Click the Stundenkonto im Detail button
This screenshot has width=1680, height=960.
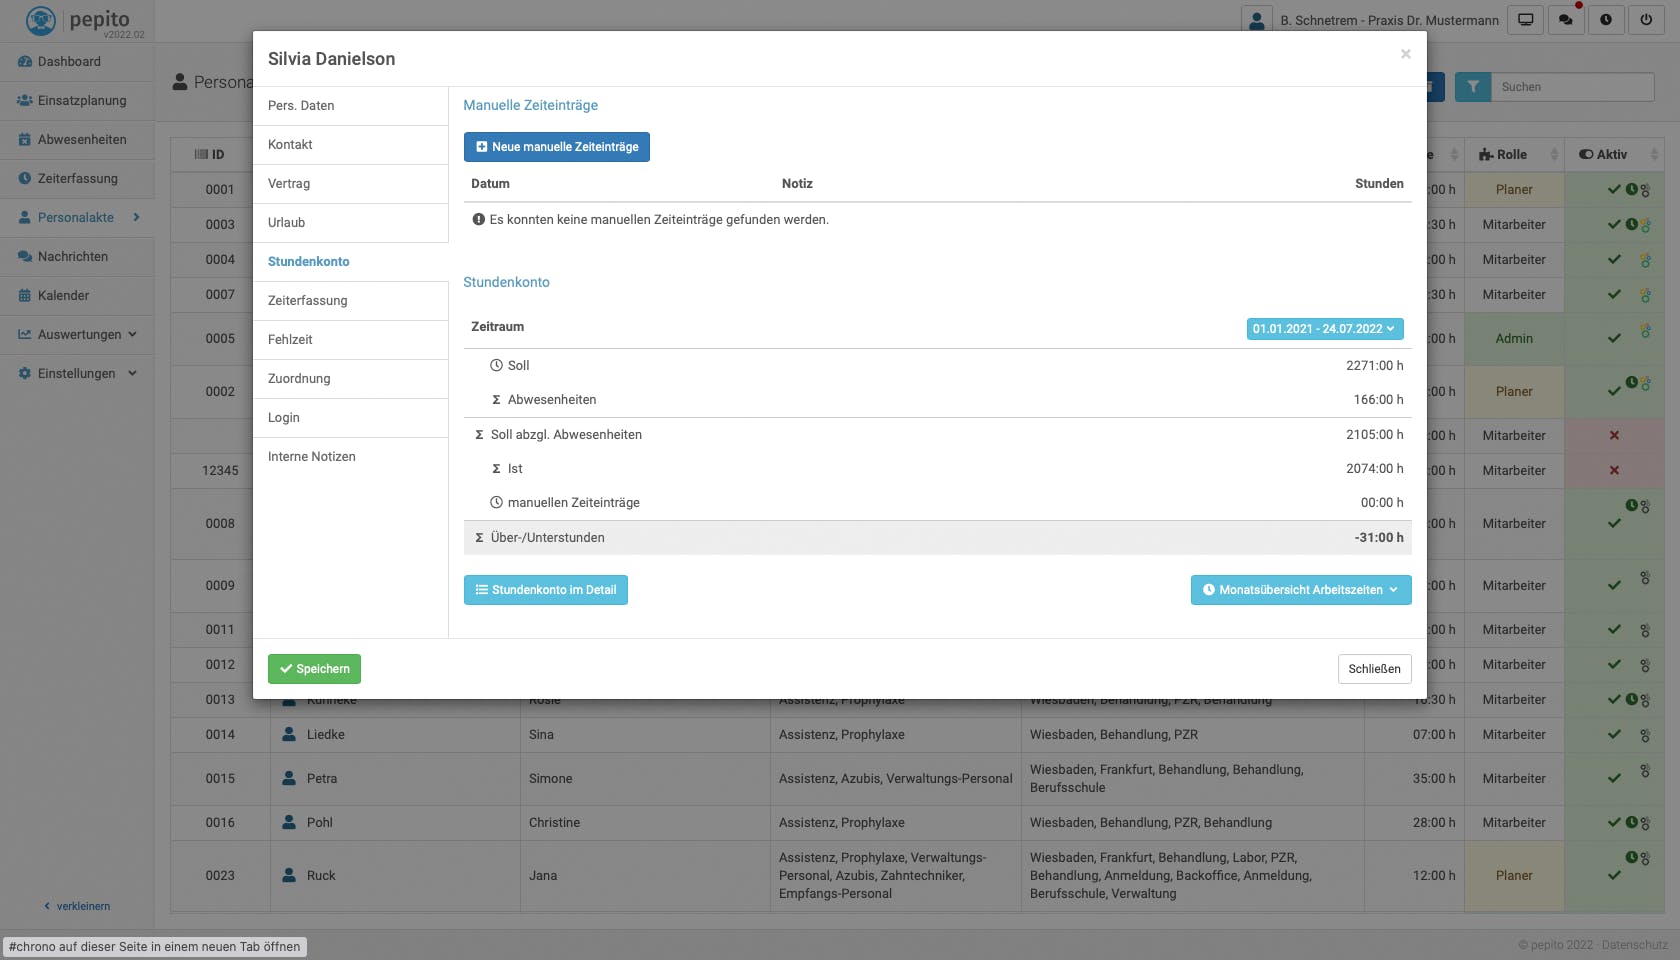(546, 590)
